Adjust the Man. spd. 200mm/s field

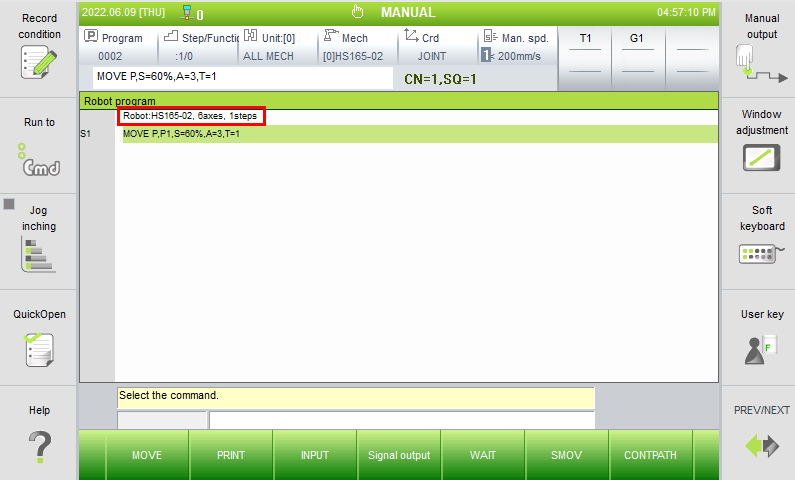[x=518, y=46]
